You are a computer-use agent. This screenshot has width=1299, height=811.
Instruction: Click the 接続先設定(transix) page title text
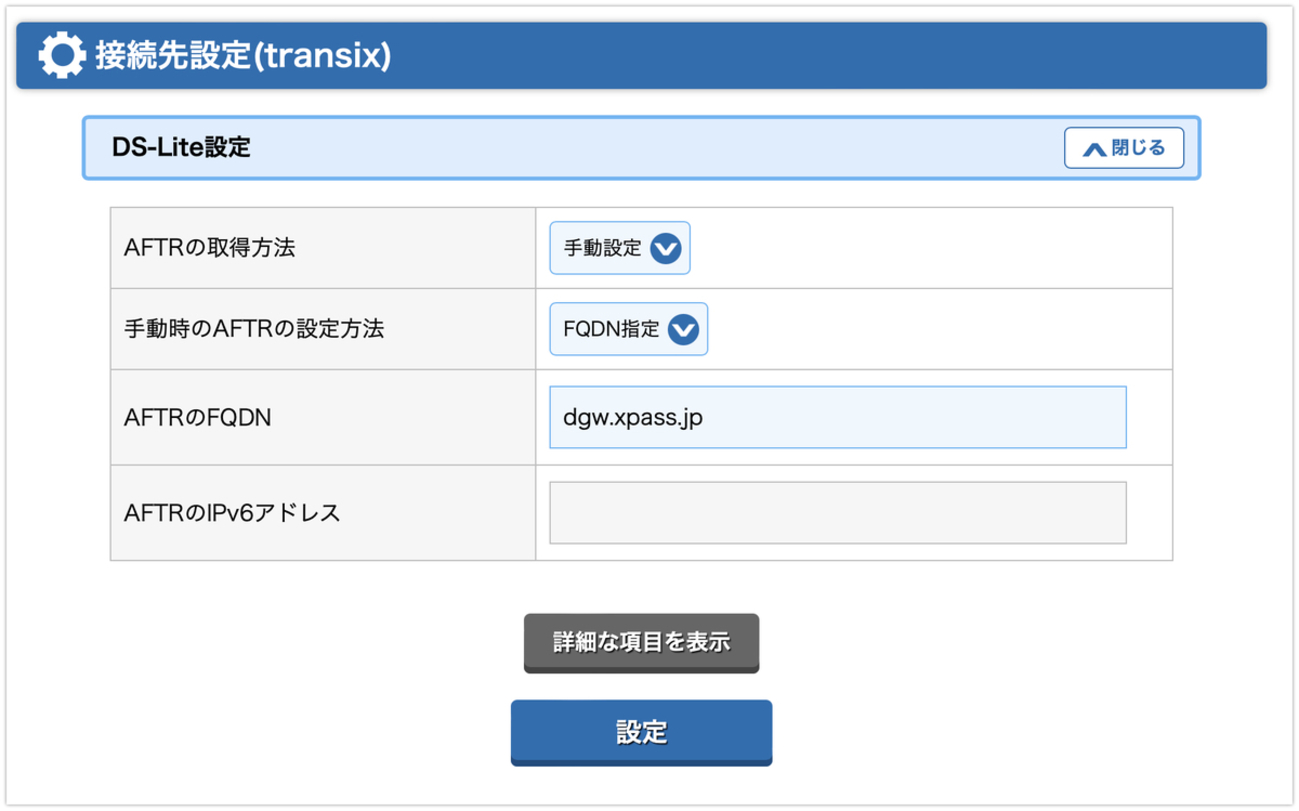tap(242, 56)
